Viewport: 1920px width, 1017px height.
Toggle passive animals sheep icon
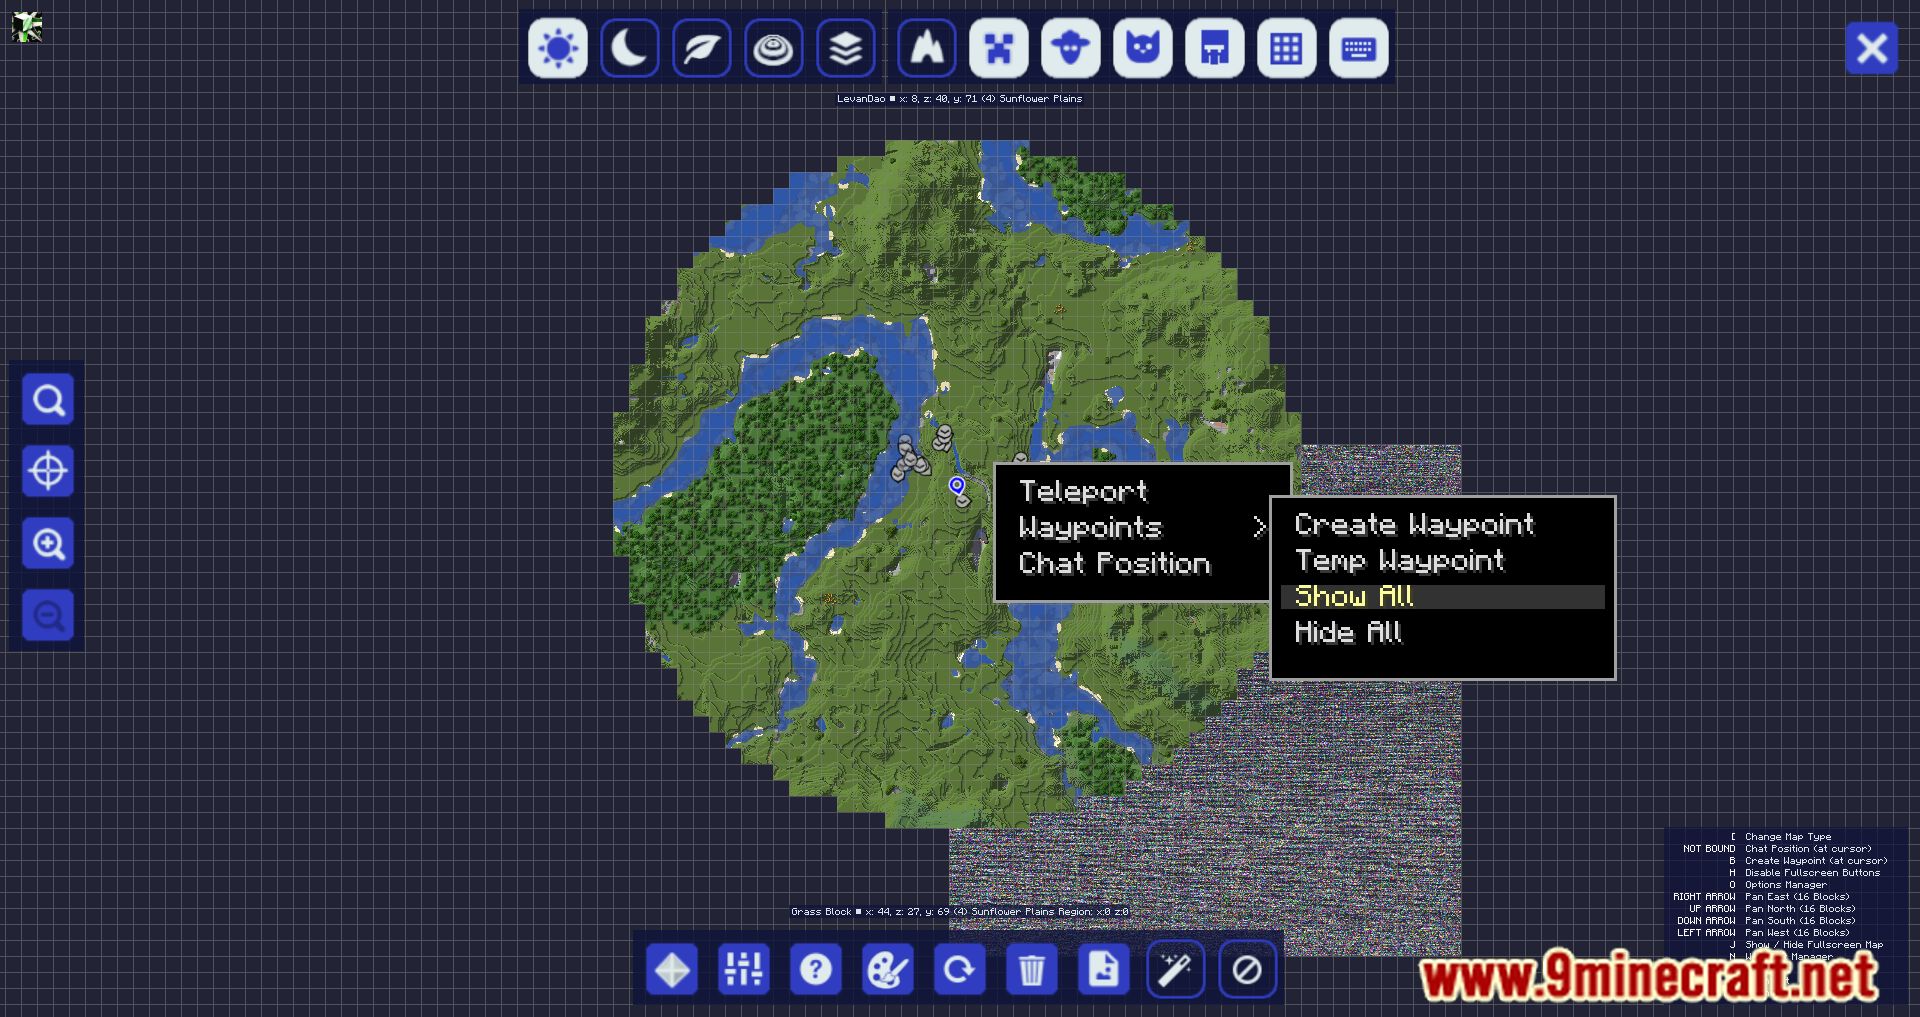pyautogui.click(x=1071, y=48)
